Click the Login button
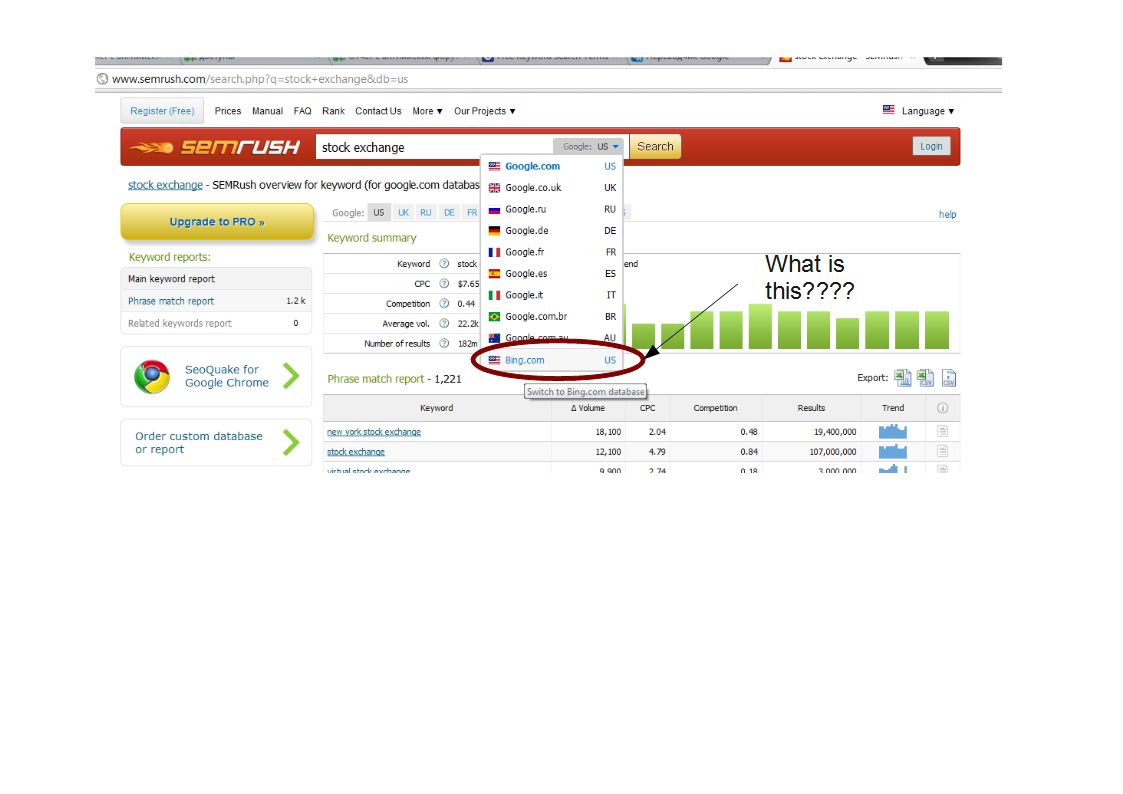Screen dimensions: 1123x794 click(931, 146)
